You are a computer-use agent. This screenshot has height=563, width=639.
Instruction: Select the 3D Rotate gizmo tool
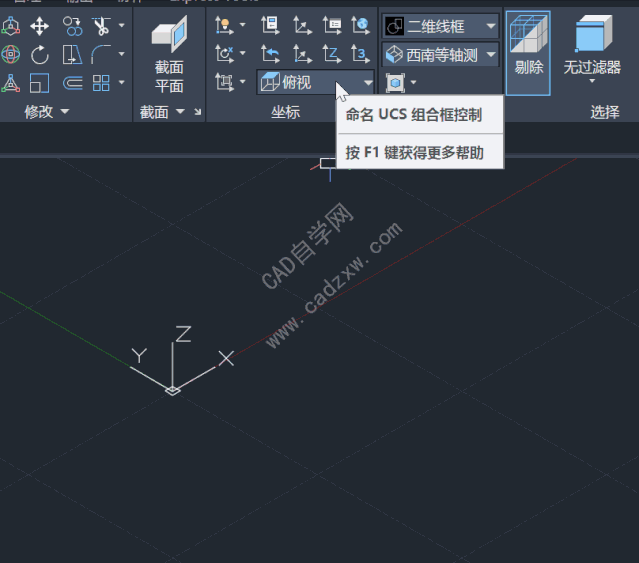11,55
